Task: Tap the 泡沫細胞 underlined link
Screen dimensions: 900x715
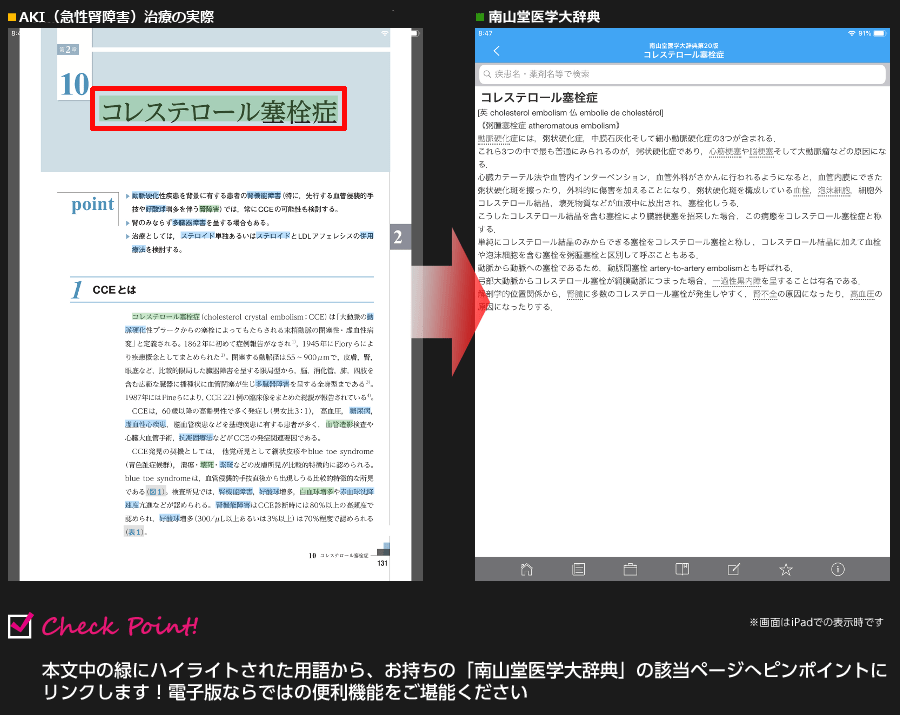Action: pyautogui.click(x=834, y=191)
